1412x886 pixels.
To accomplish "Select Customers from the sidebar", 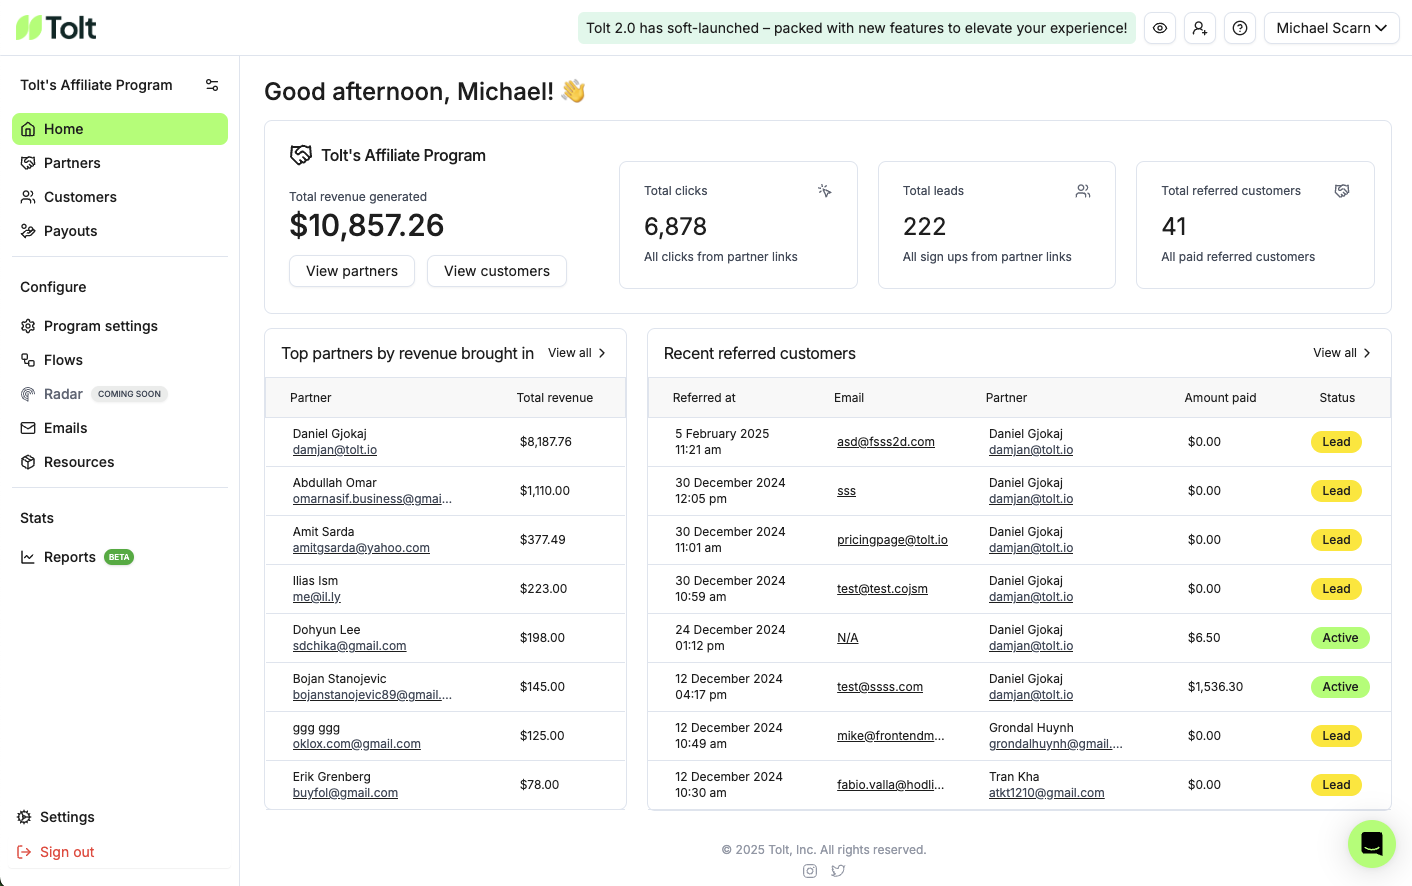I will [x=79, y=196].
